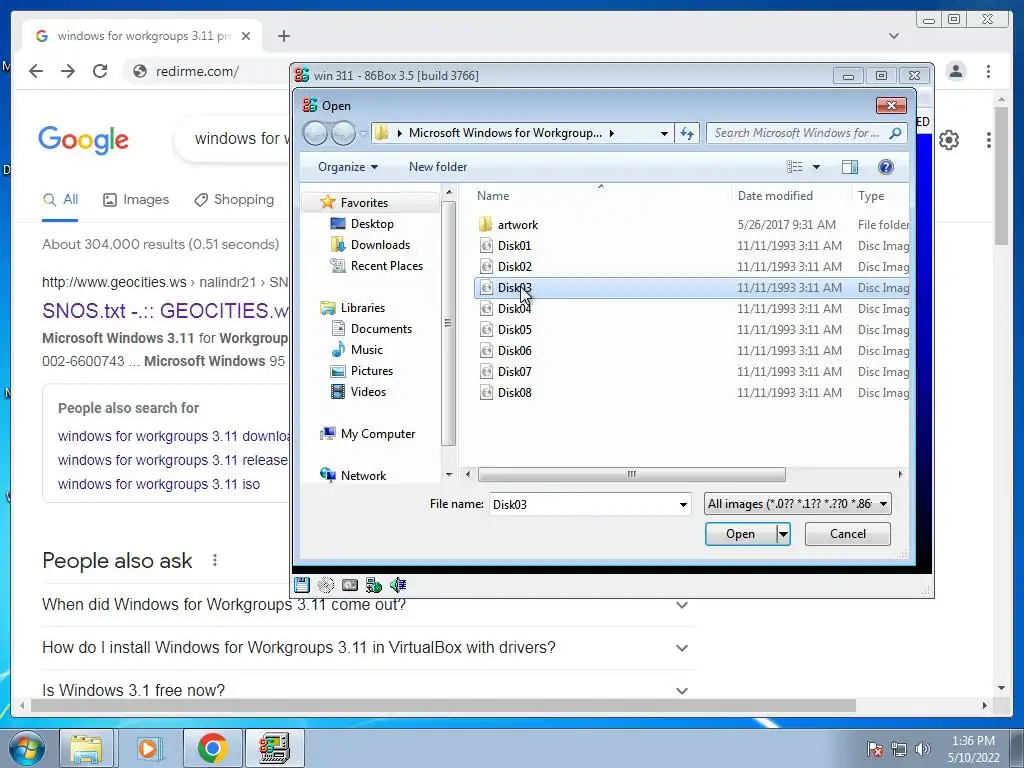Click the Favorites heading in sidebar
This screenshot has height=768, width=1024.
[x=364, y=202]
